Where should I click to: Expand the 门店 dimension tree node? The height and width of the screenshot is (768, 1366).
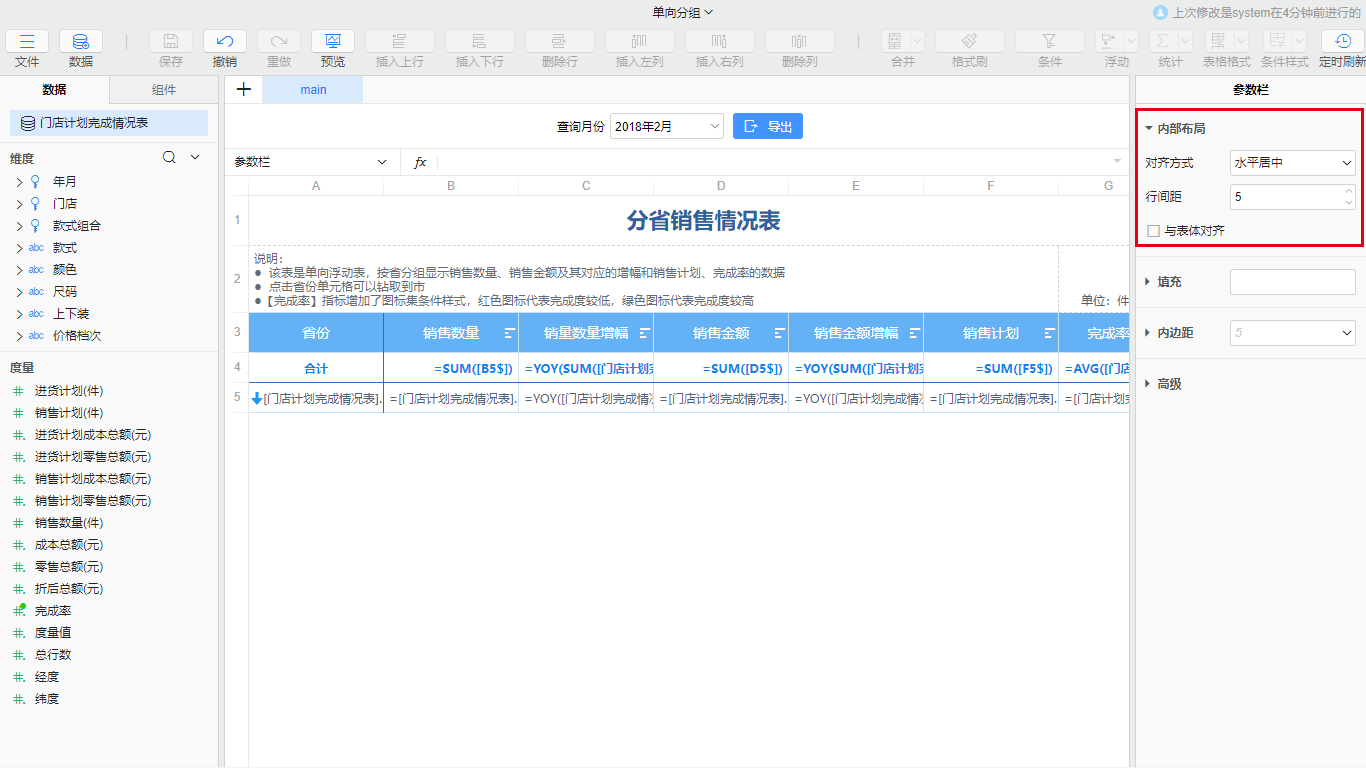coord(19,204)
